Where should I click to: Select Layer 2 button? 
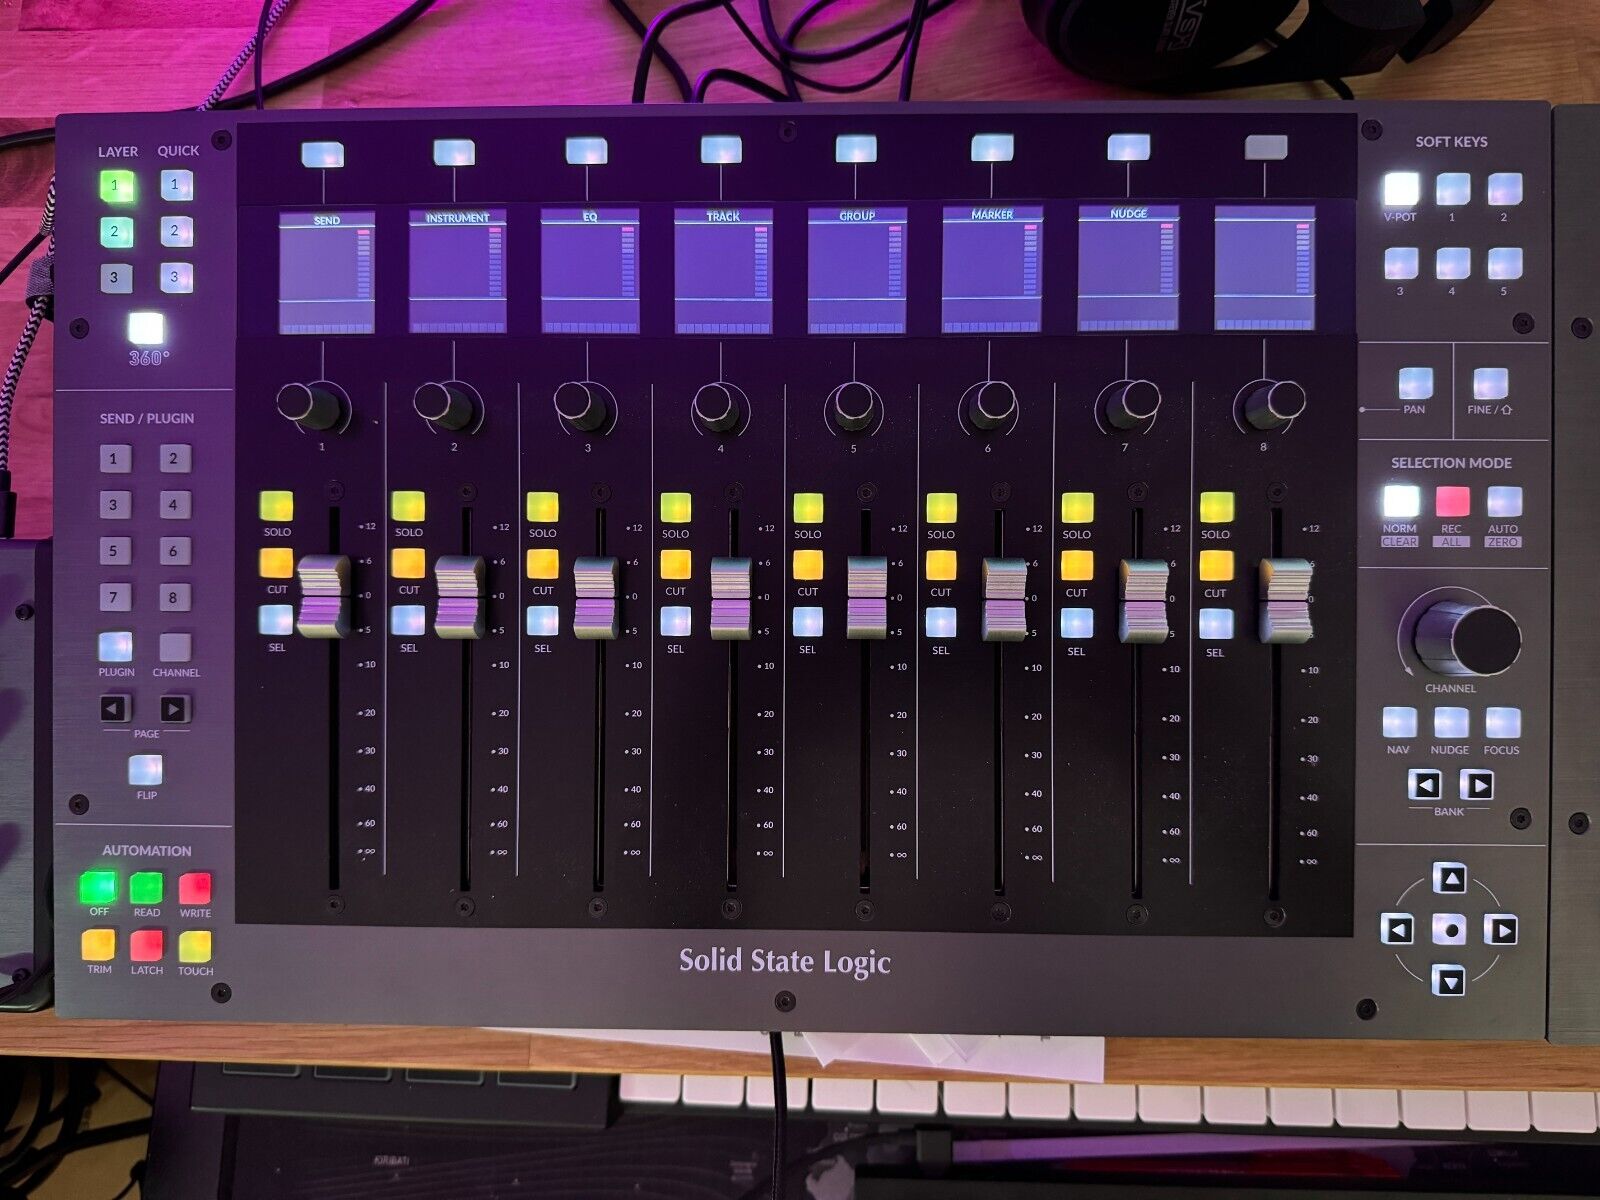(115, 232)
